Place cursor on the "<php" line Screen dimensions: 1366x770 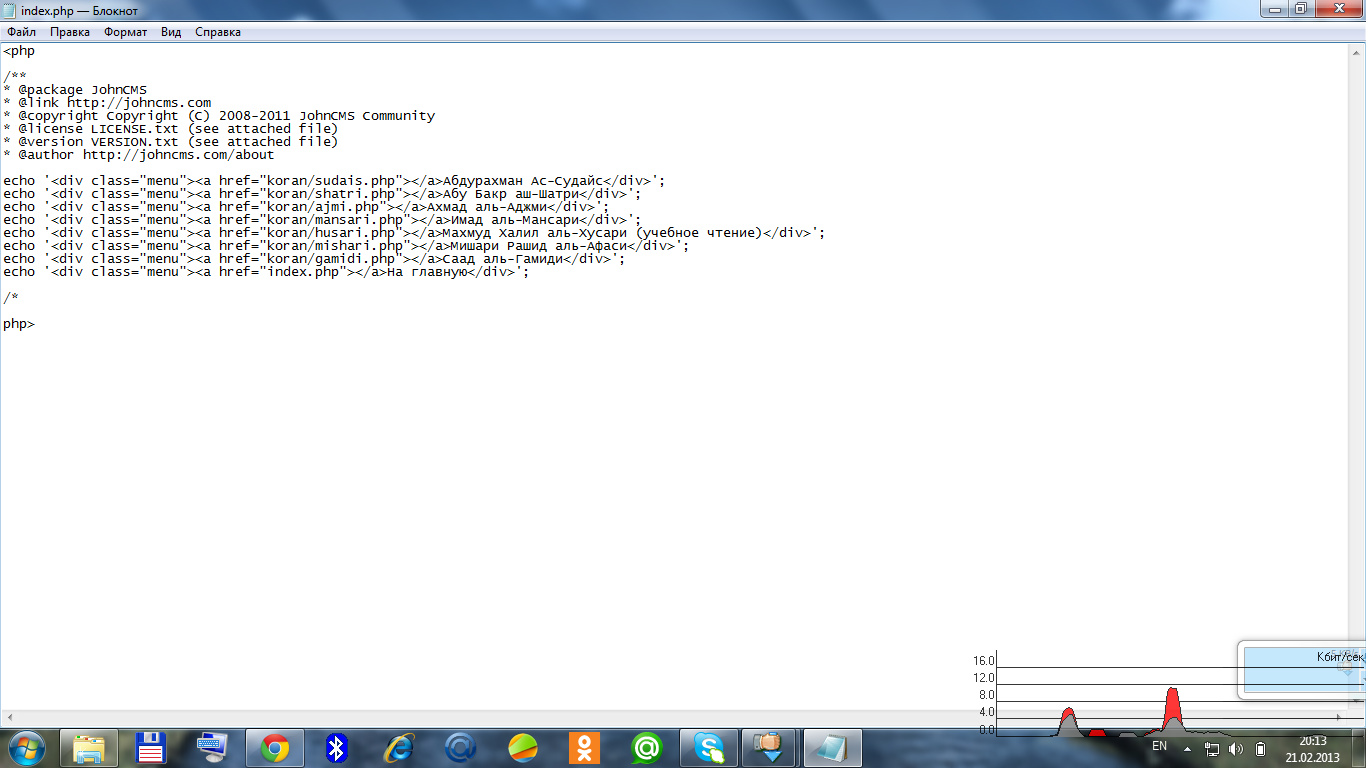[19, 51]
